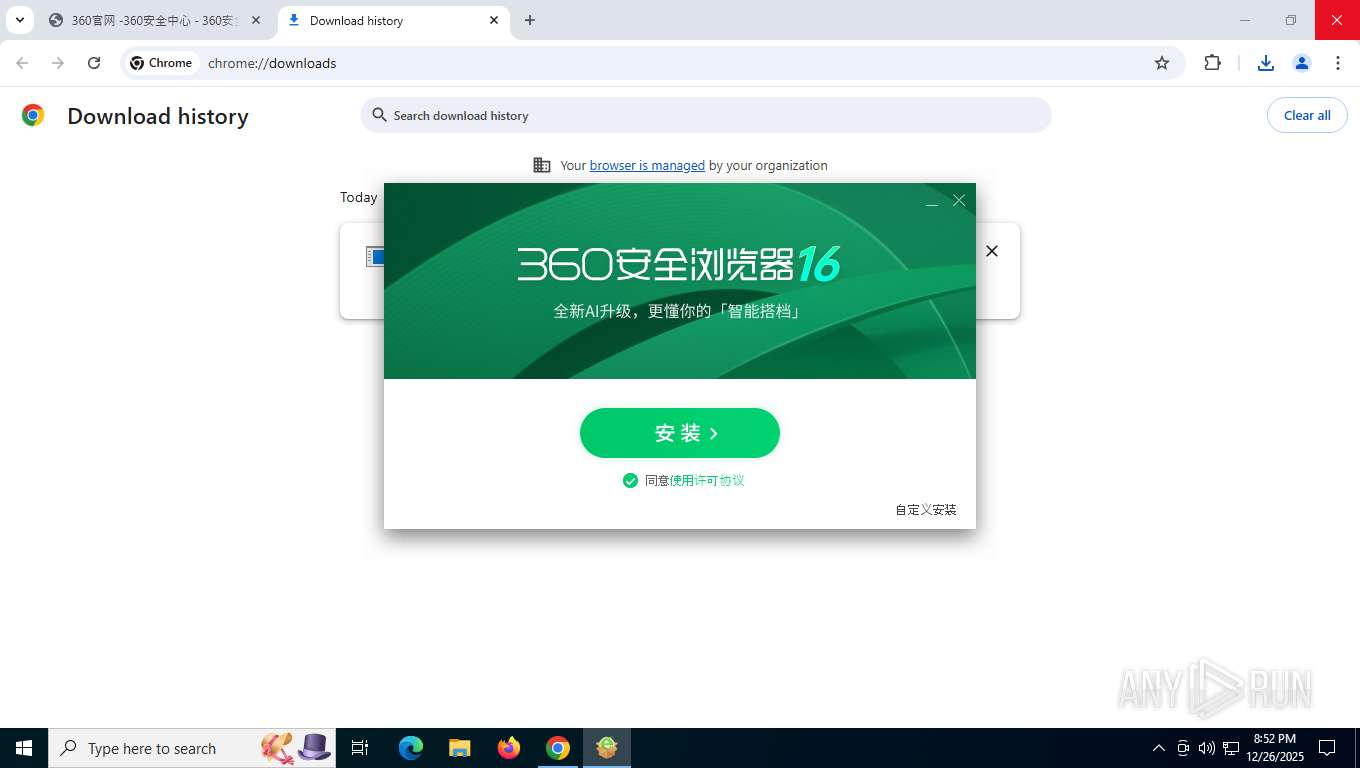Click the network tray icon
This screenshot has width=1360, height=768.
[1231, 748]
